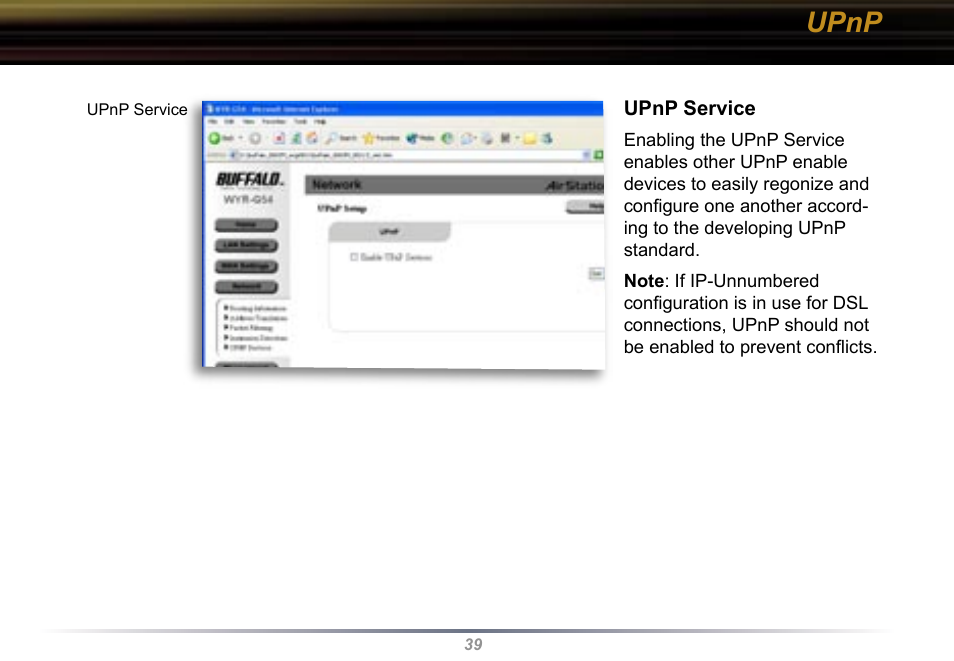Open the Help menu in Internet Explorer
The height and width of the screenshot is (661, 954).
pyautogui.click(x=320, y=122)
